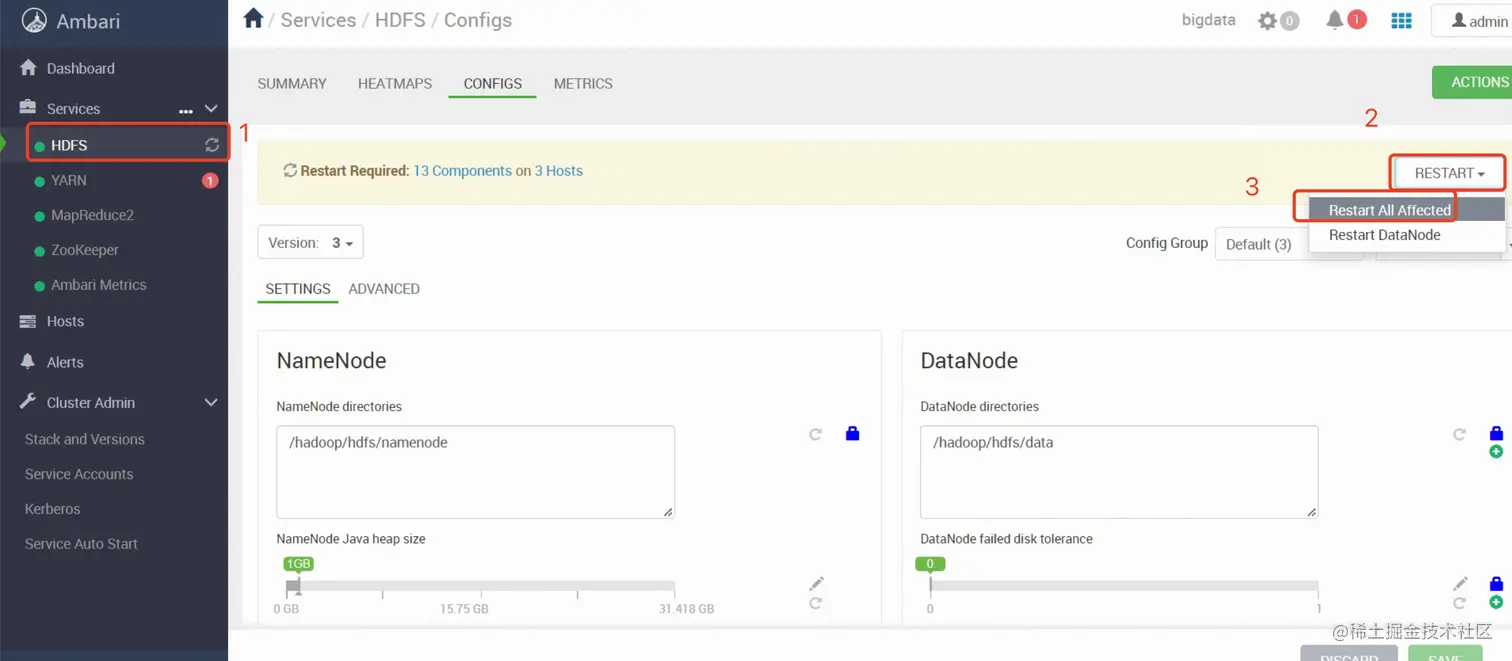Click the YARN alert badge

210,181
